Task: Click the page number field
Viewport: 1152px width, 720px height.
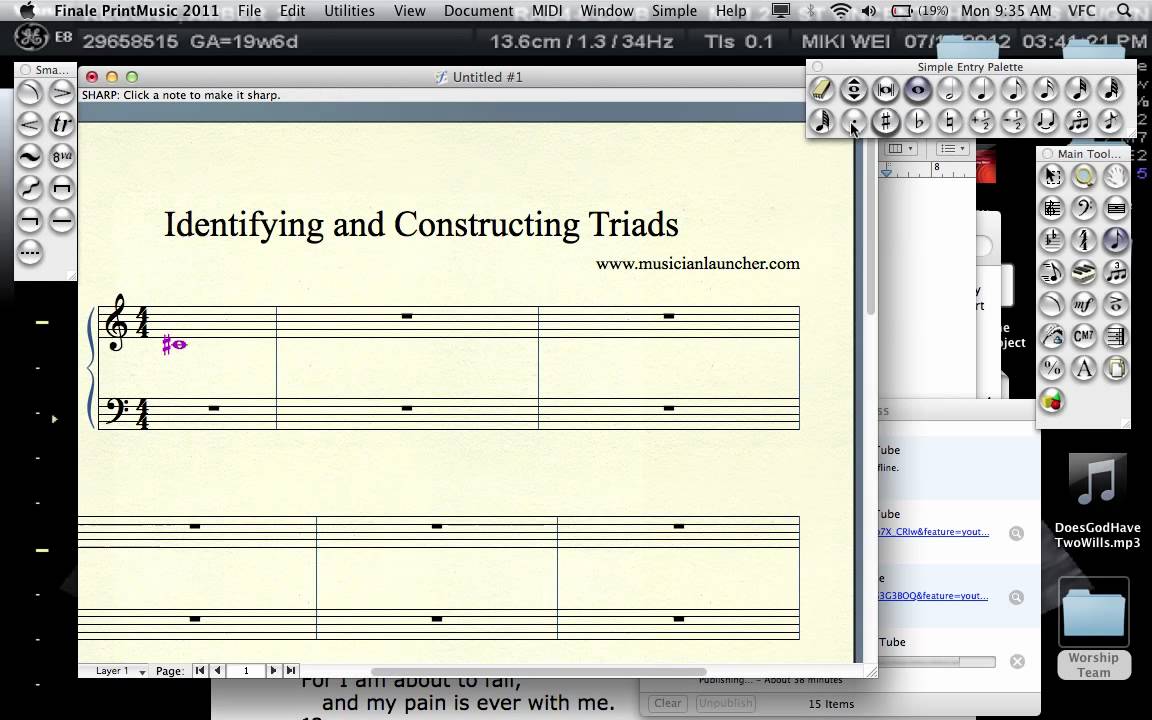Action: coord(246,670)
